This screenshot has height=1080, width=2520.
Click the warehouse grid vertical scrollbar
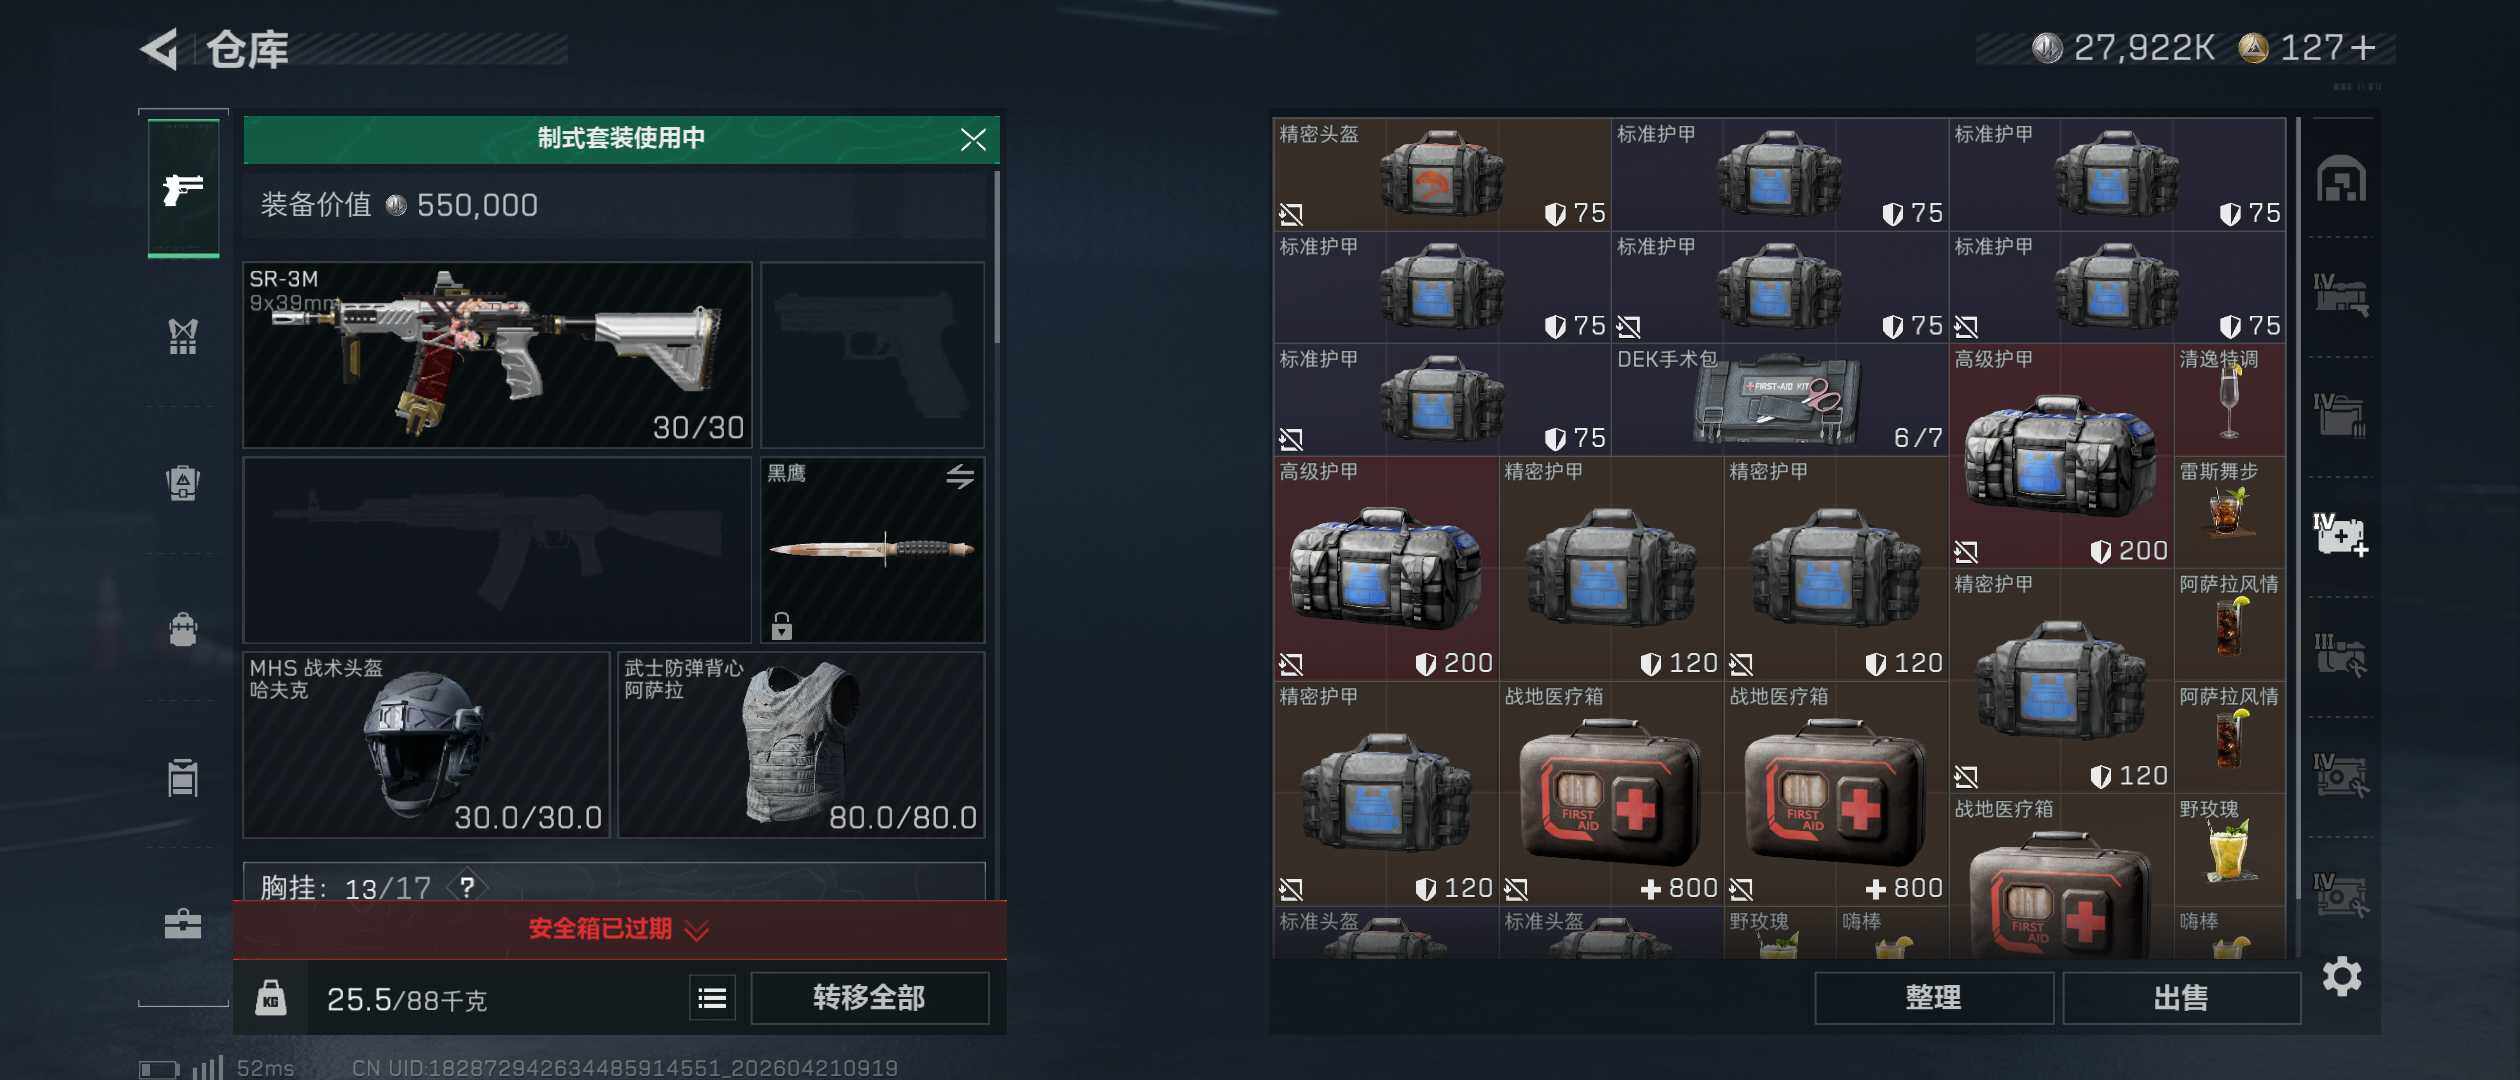2298,538
